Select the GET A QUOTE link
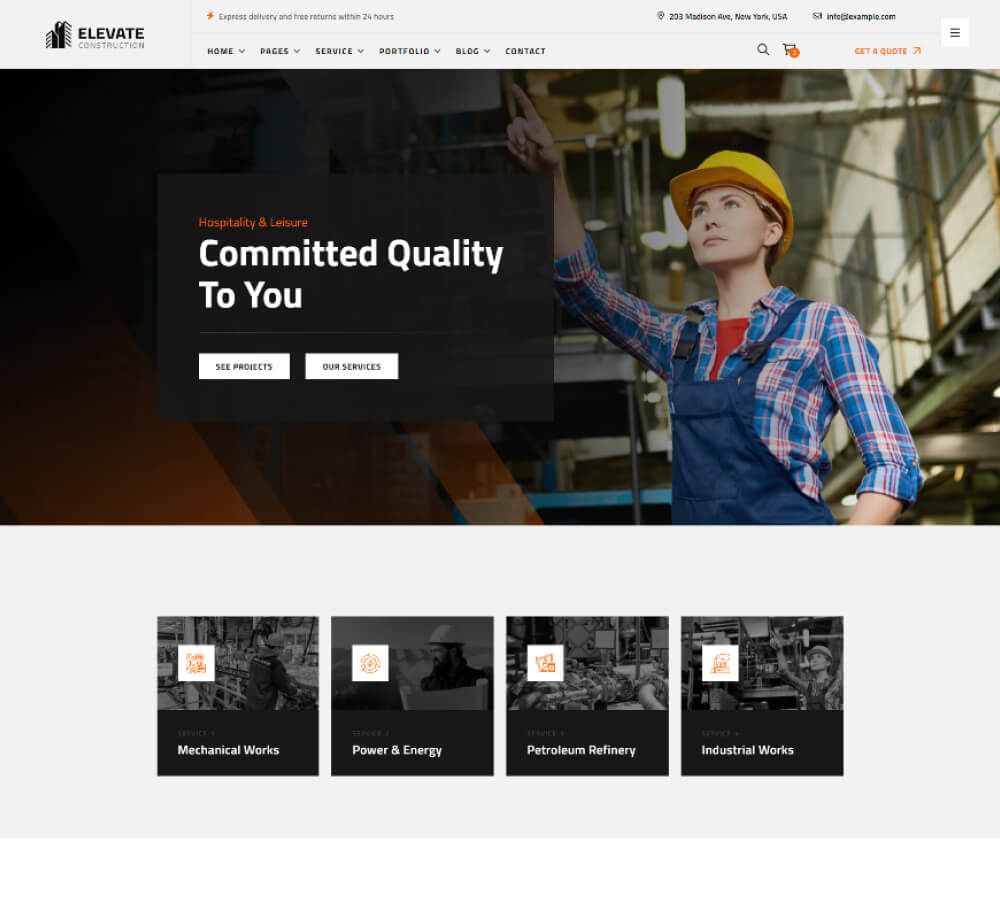 click(x=886, y=51)
